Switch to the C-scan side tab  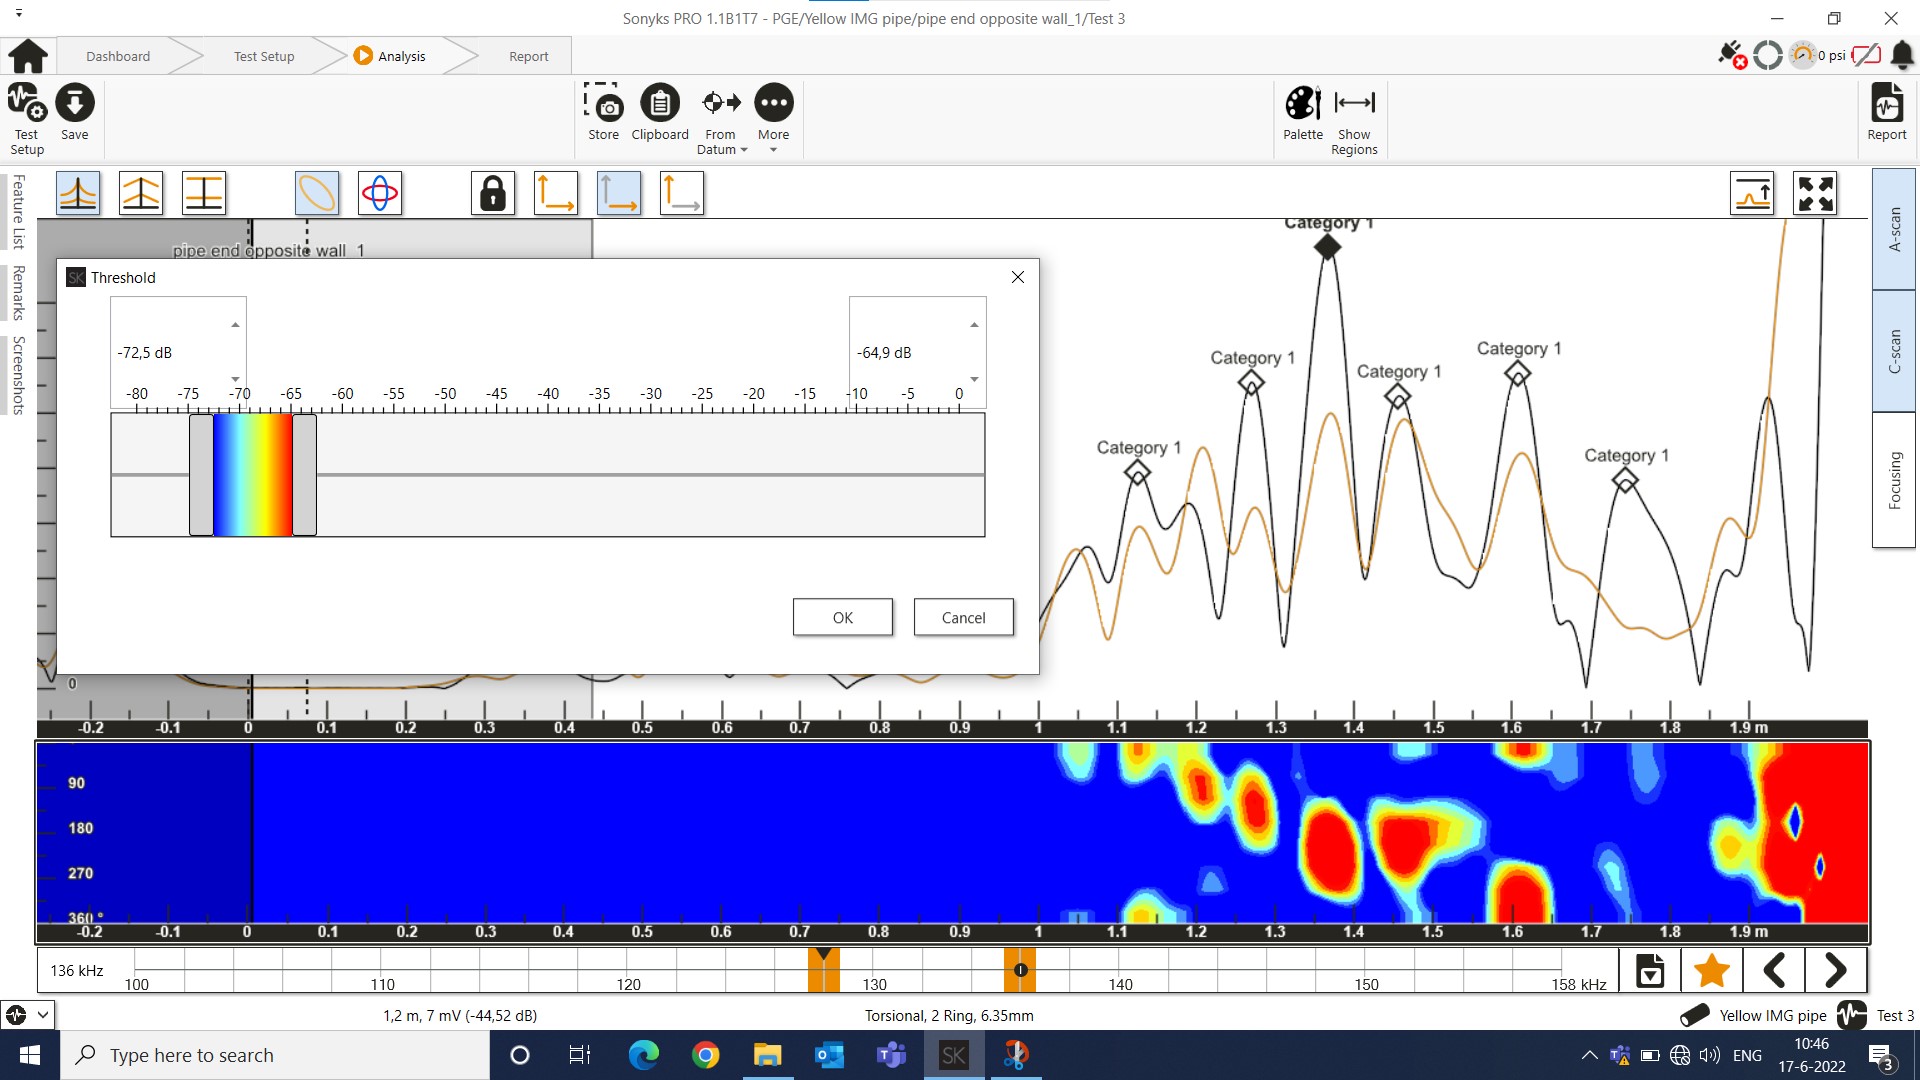[x=1893, y=351]
